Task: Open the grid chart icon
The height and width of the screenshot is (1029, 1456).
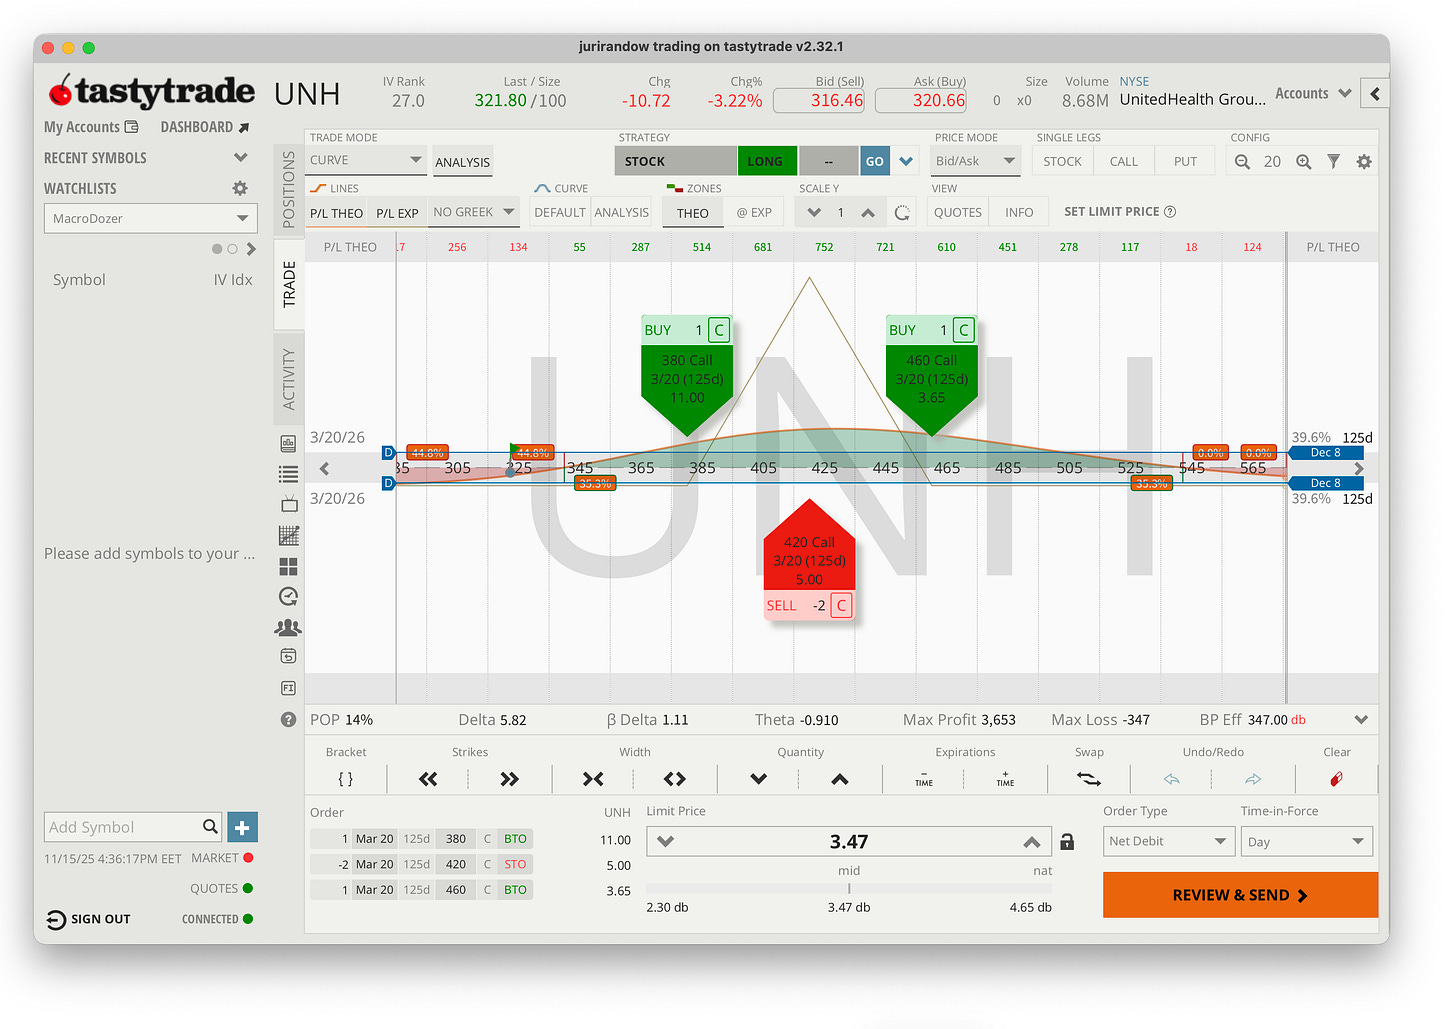Action: tap(288, 536)
